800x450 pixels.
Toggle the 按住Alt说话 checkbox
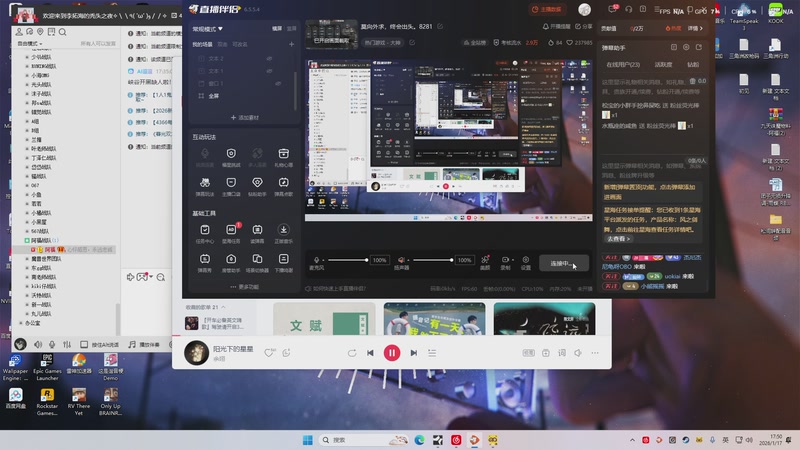click(x=84, y=344)
